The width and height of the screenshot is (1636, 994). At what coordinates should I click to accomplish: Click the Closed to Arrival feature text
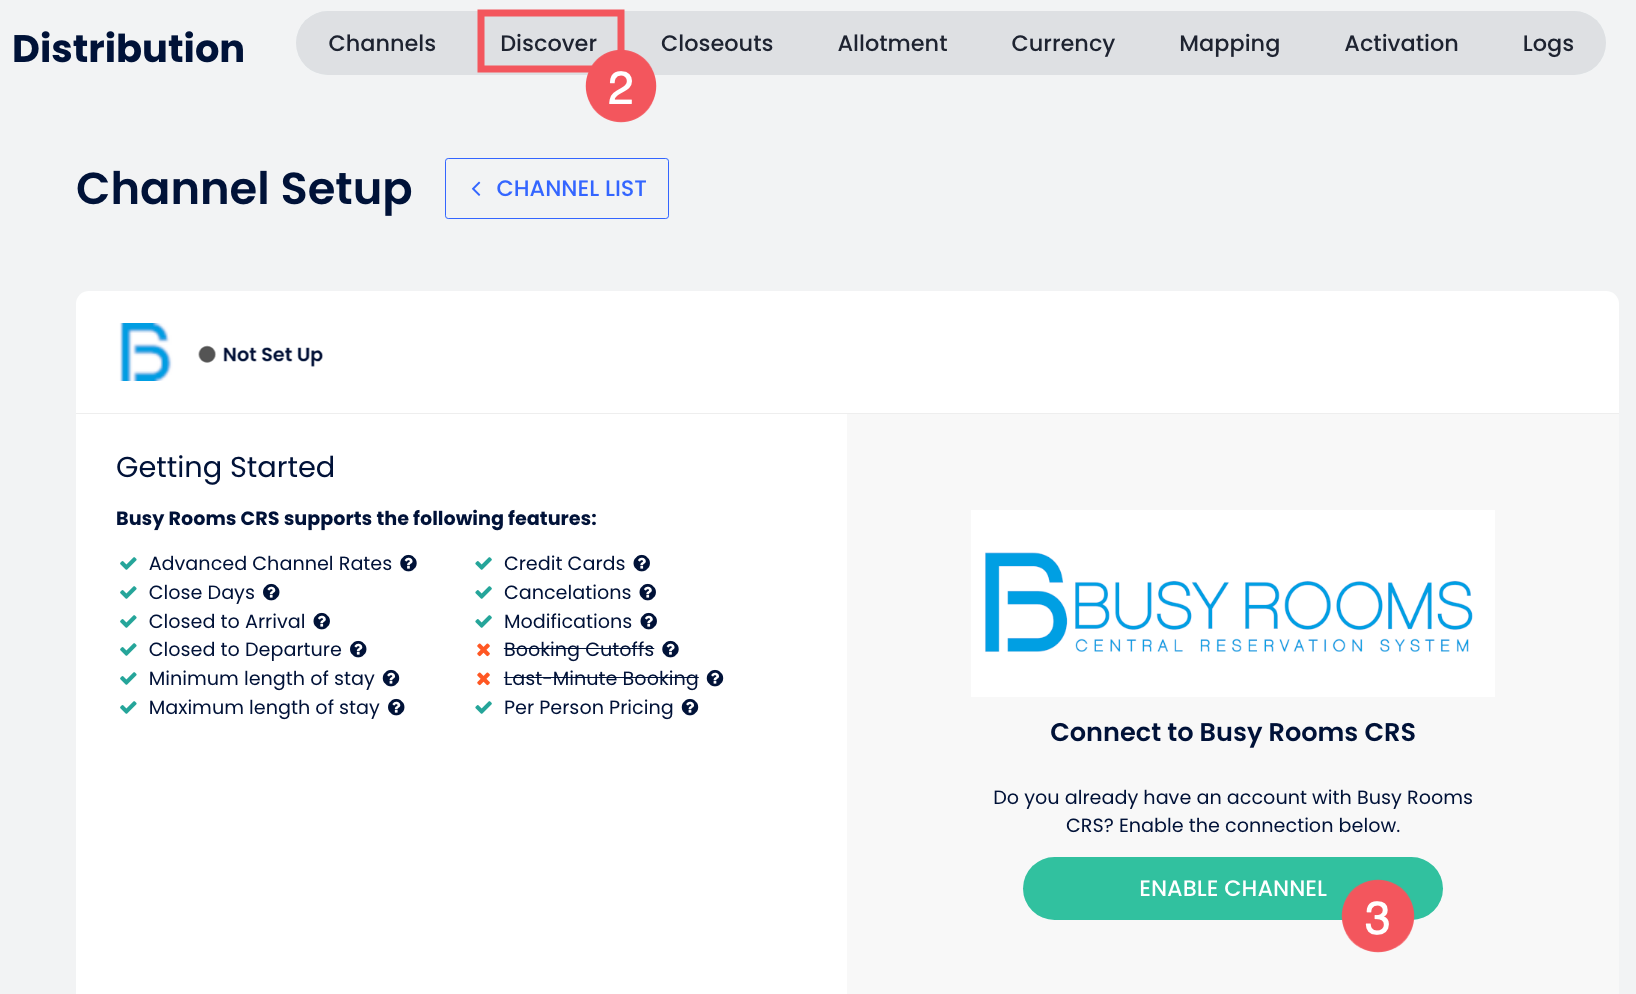coord(227,621)
